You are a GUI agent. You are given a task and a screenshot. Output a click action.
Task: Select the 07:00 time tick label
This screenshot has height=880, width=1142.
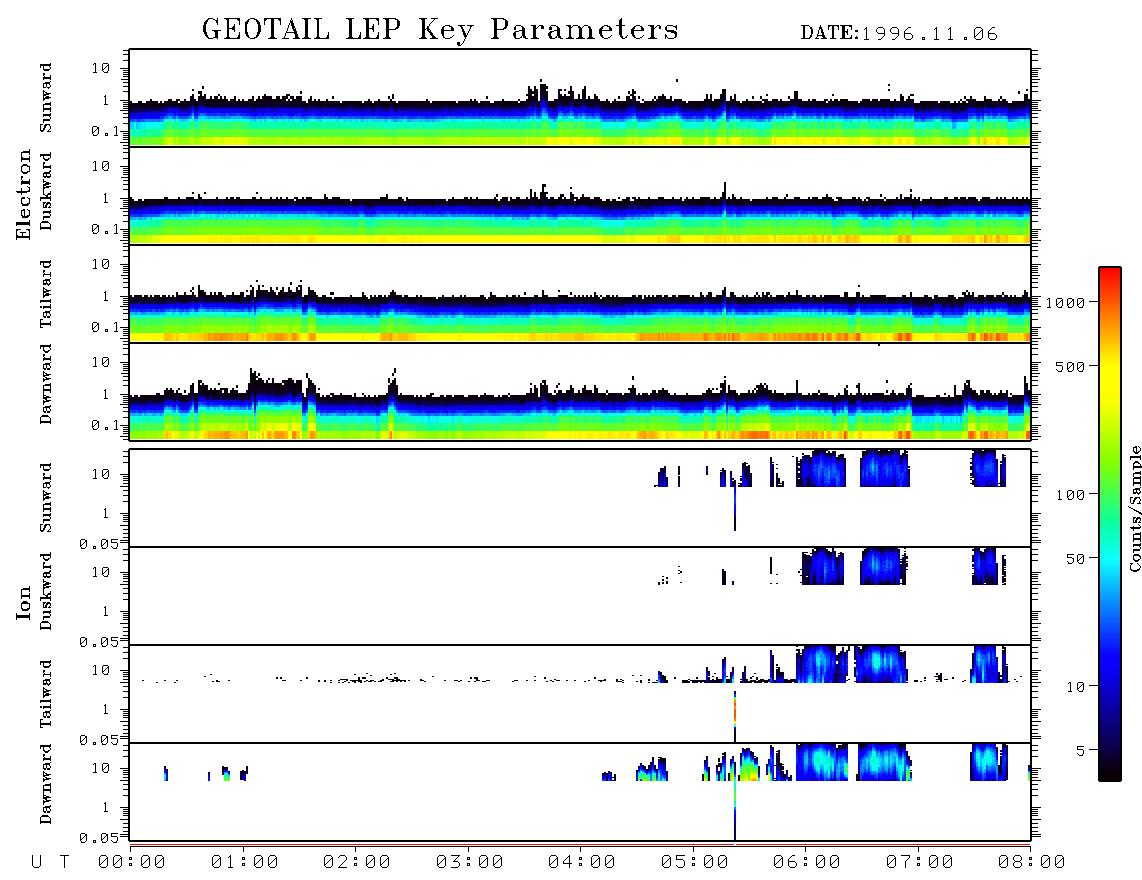click(920, 863)
